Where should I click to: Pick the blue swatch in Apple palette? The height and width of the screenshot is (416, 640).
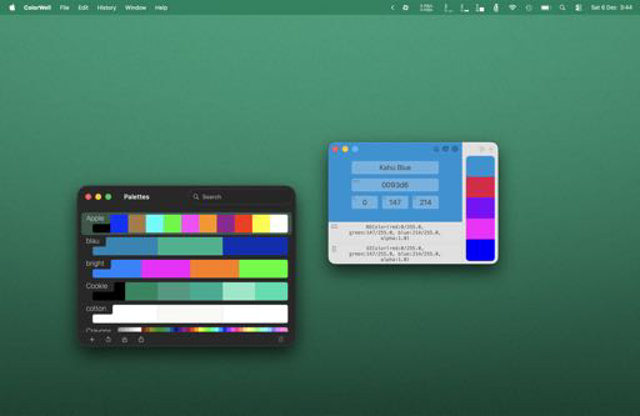119,224
